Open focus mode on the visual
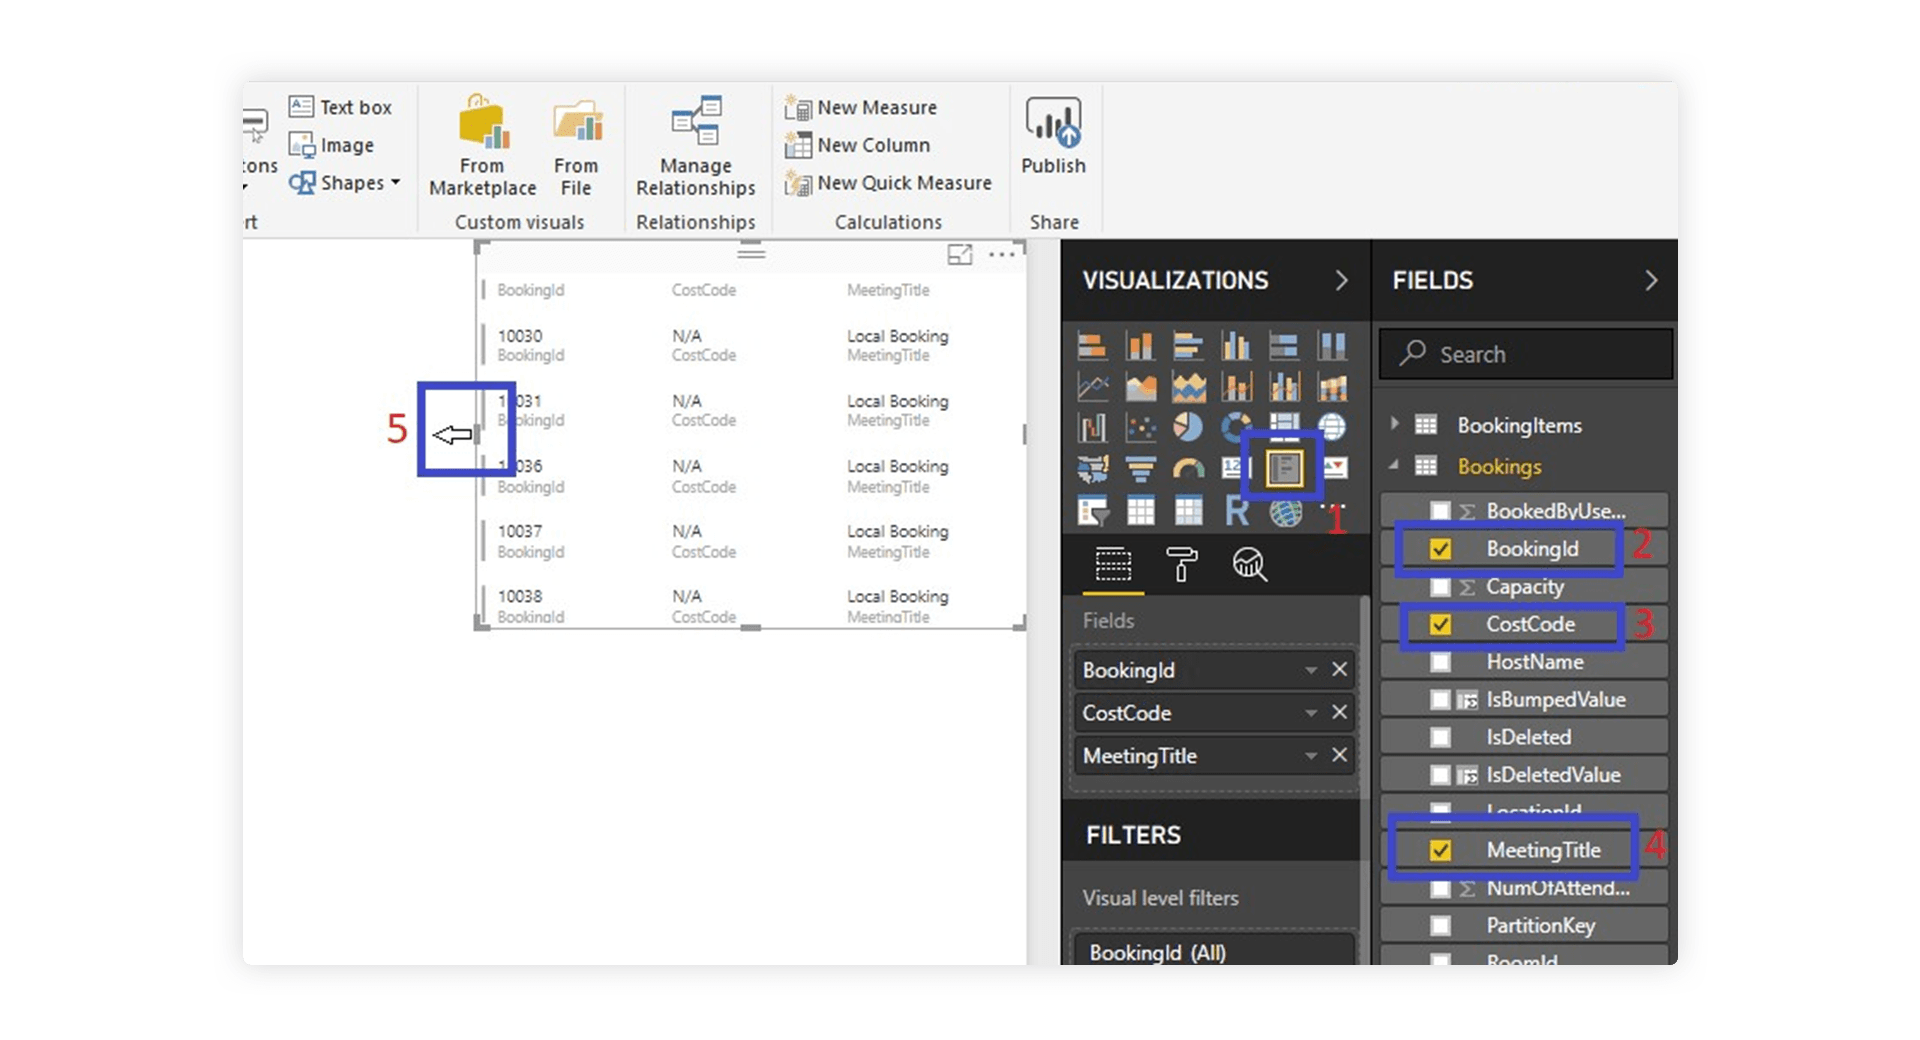Screen dimensions: 1920x1040 tap(960, 255)
